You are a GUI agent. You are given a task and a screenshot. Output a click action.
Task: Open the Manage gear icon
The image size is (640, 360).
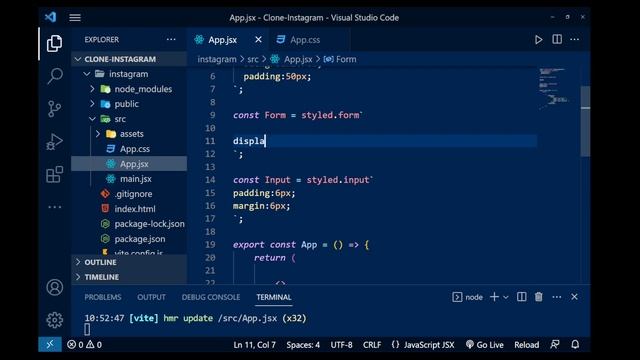point(54,320)
